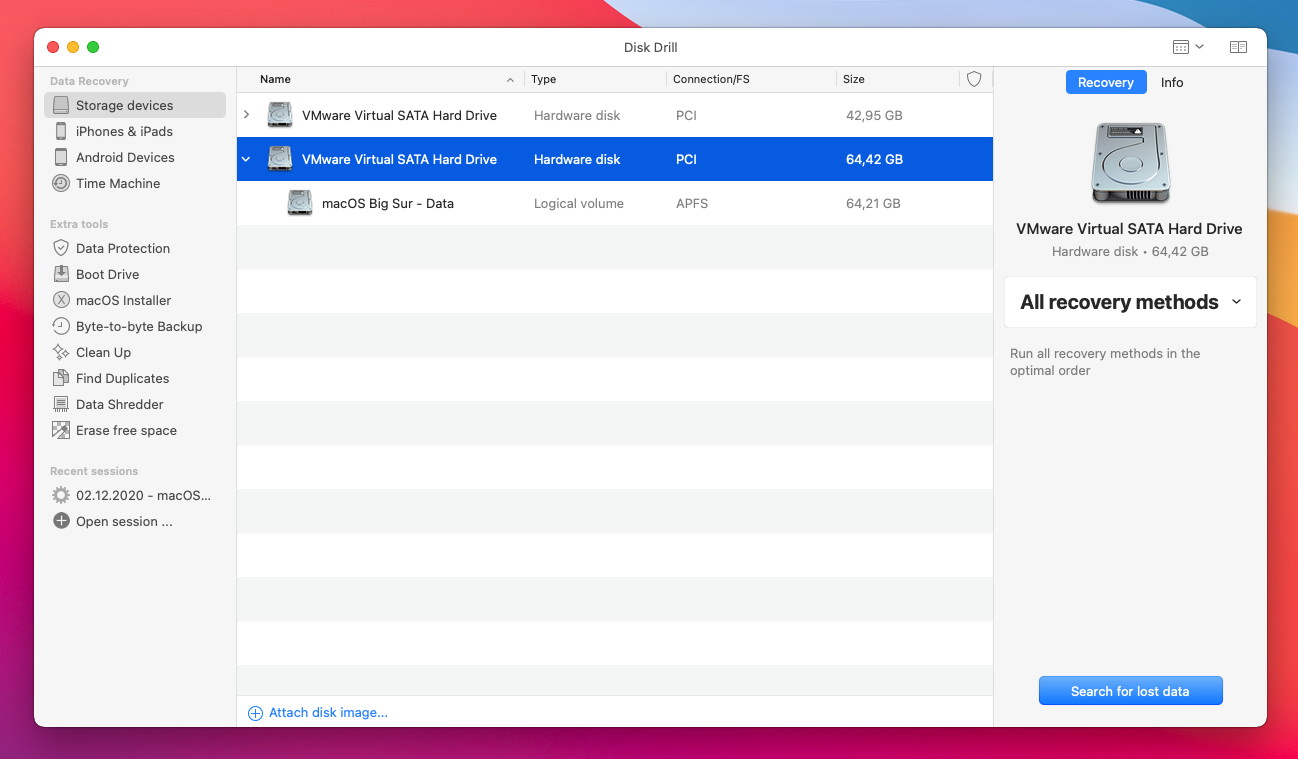The width and height of the screenshot is (1298, 759).
Task: Switch to the Recovery tab
Action: (x=1106, y=83)
